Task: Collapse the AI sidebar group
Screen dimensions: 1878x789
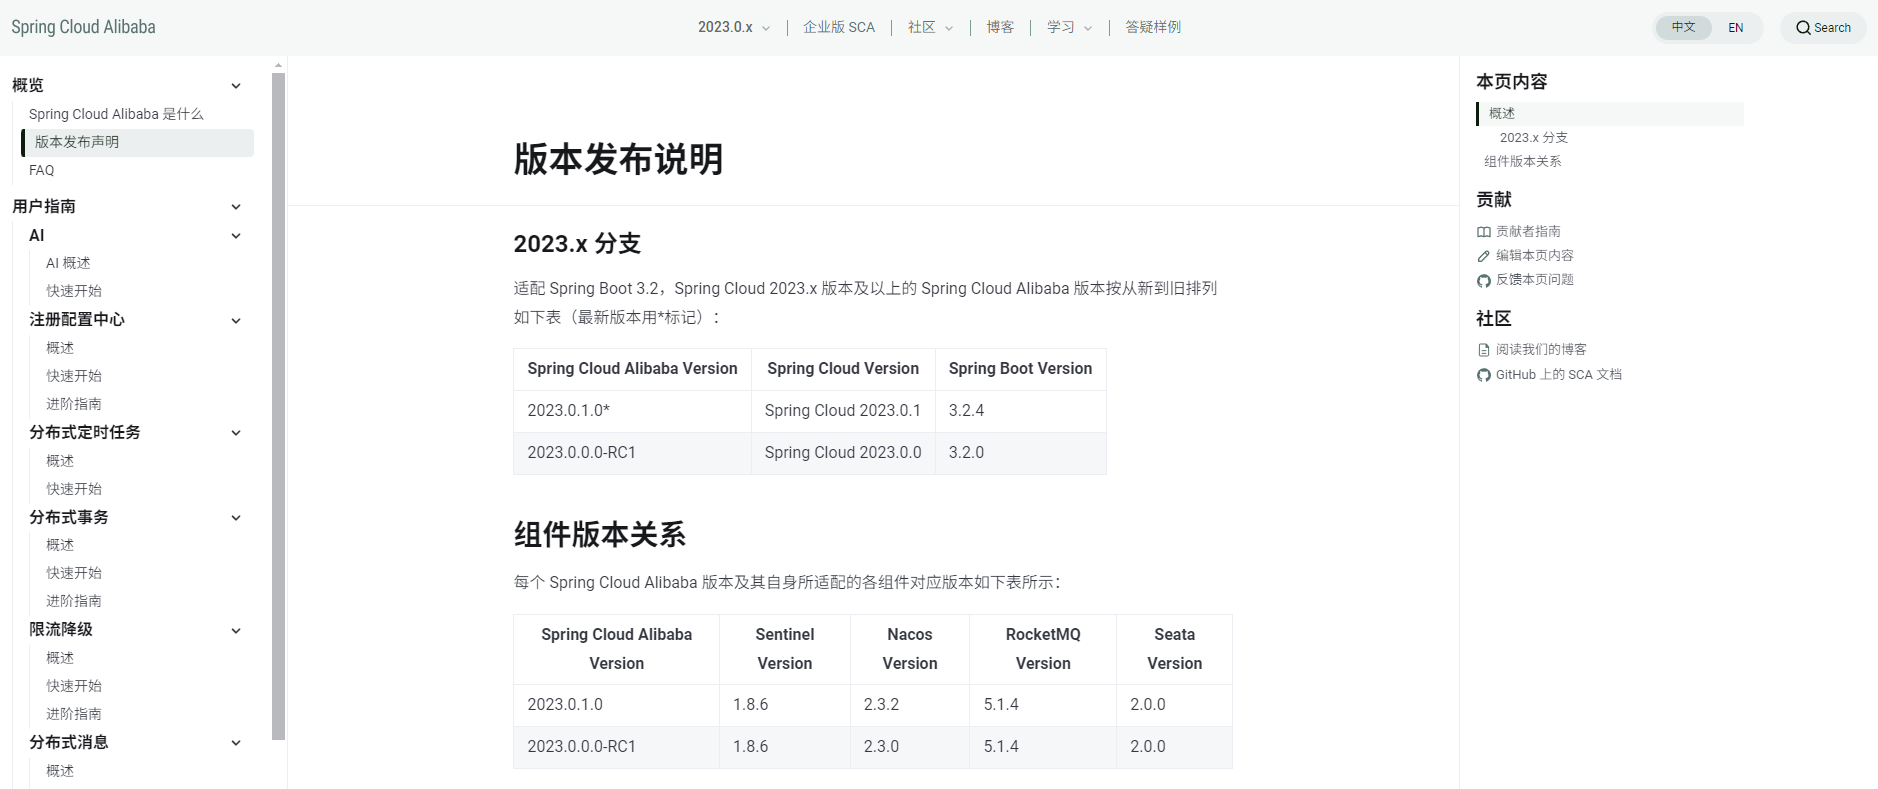Action: coord(236,236)
